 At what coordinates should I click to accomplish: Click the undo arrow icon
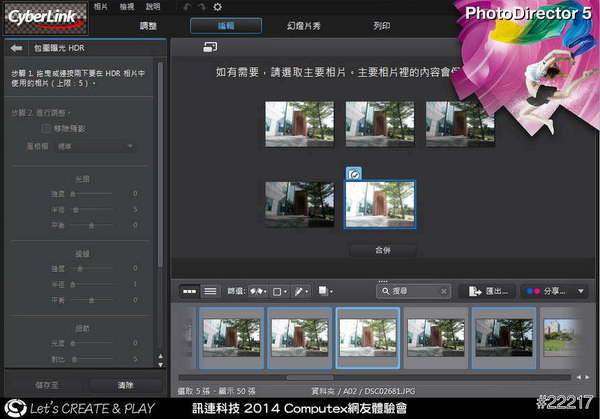[x=188, y=7]
